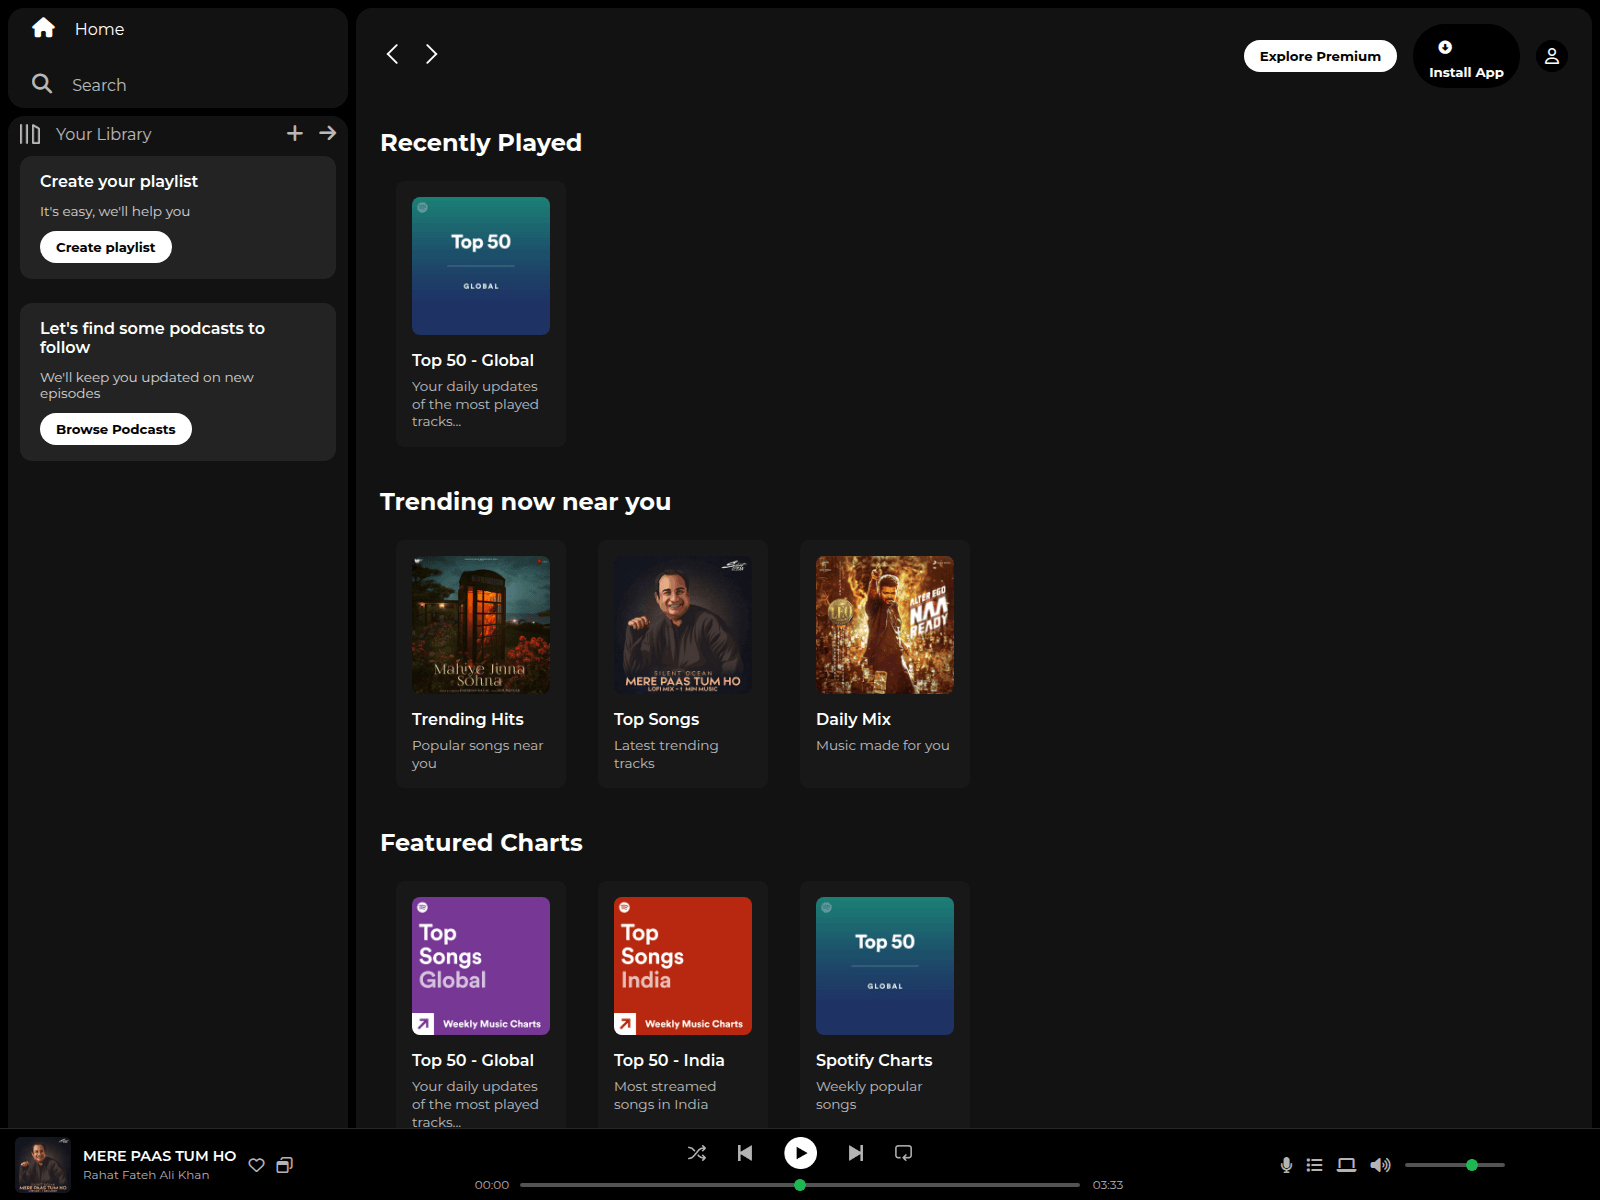Click the Home menu label

(x=99, y=29)
